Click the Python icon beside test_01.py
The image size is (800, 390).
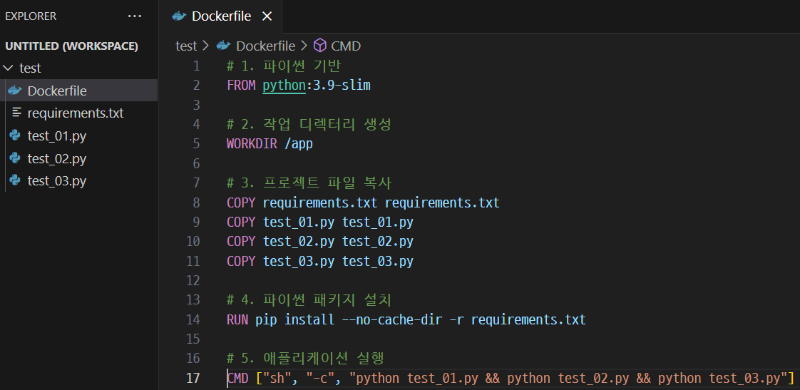tap(15, 136)
